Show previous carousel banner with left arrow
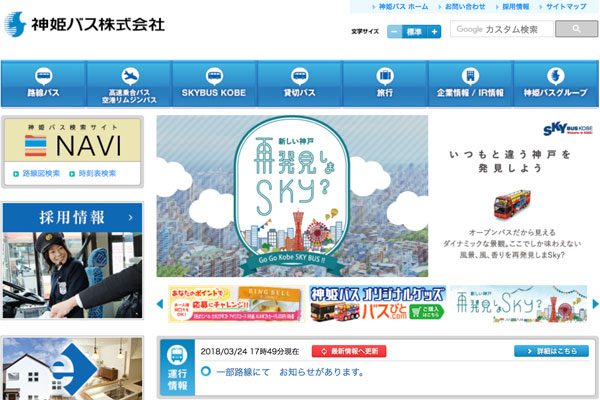Viewport: 600px width, 400px height. click(x=160, y=304)
